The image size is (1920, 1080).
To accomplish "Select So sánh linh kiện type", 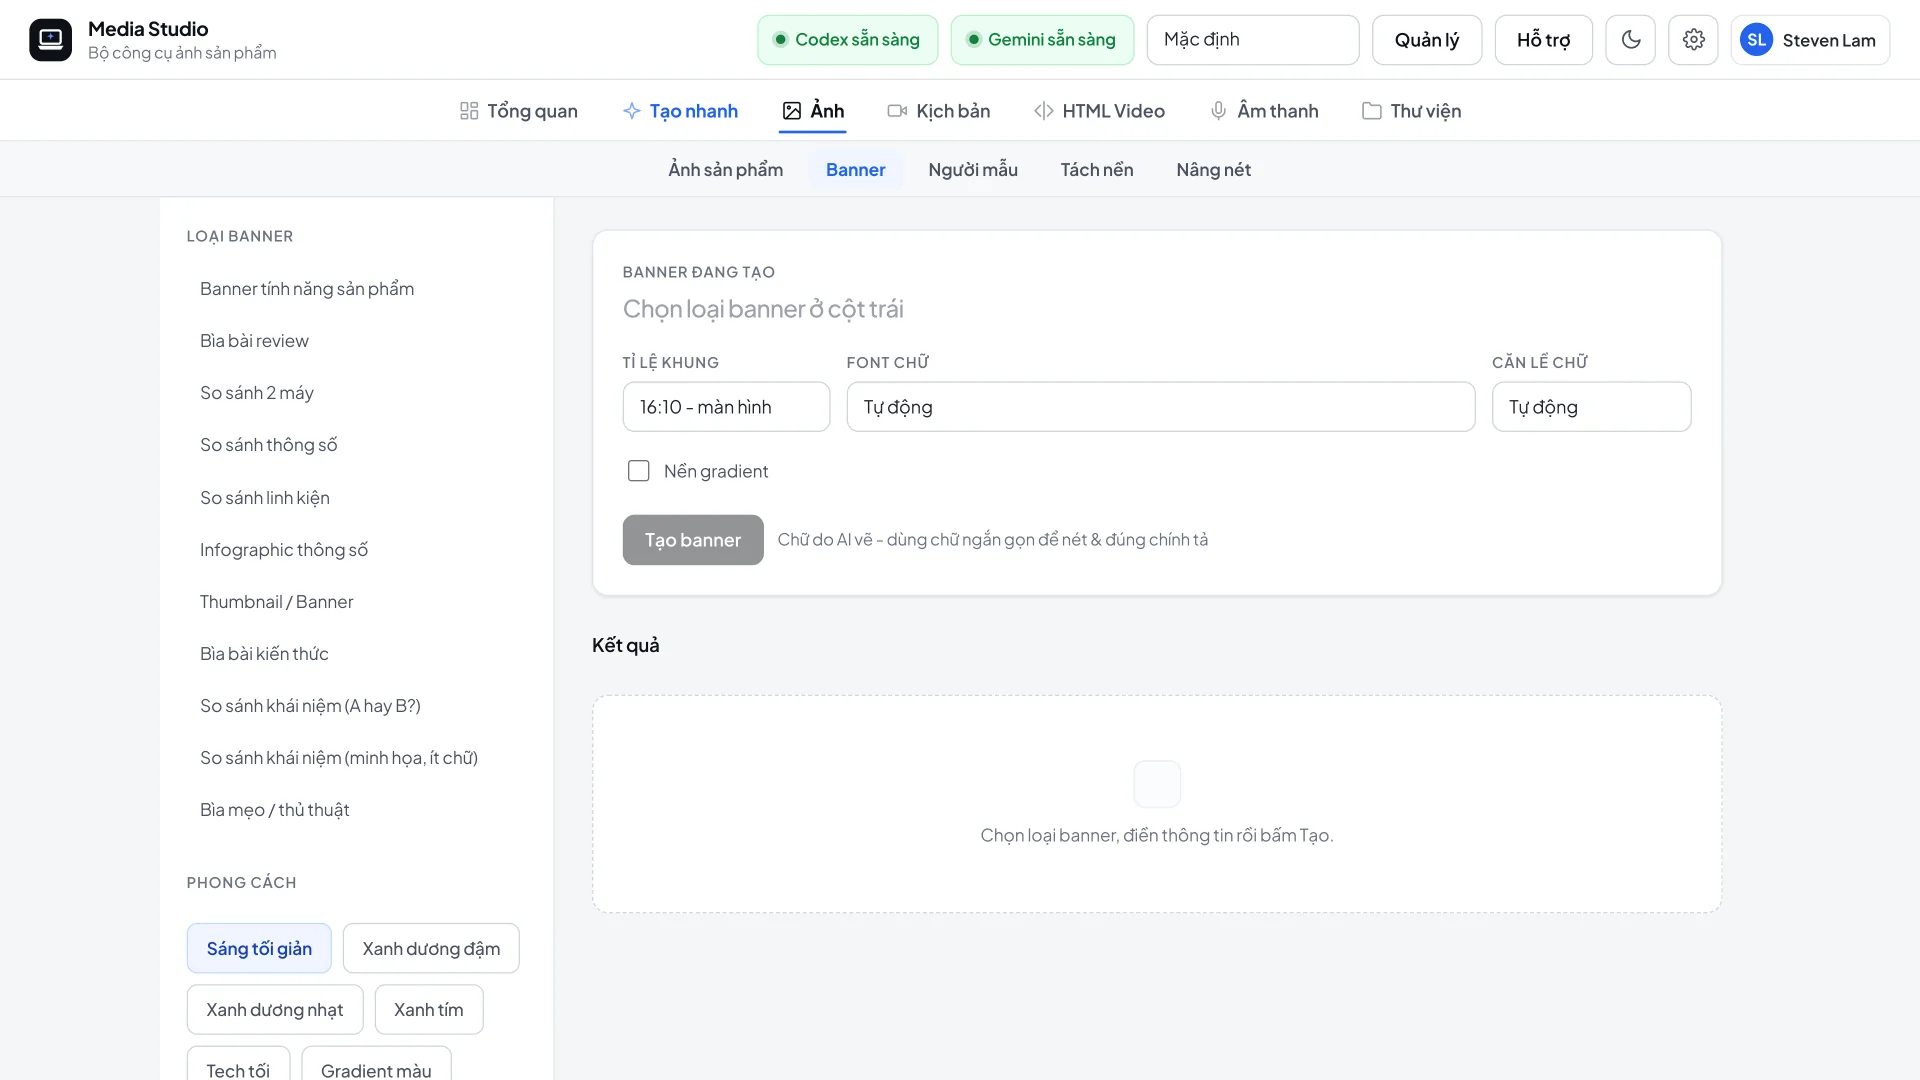I will click(356, 498).
